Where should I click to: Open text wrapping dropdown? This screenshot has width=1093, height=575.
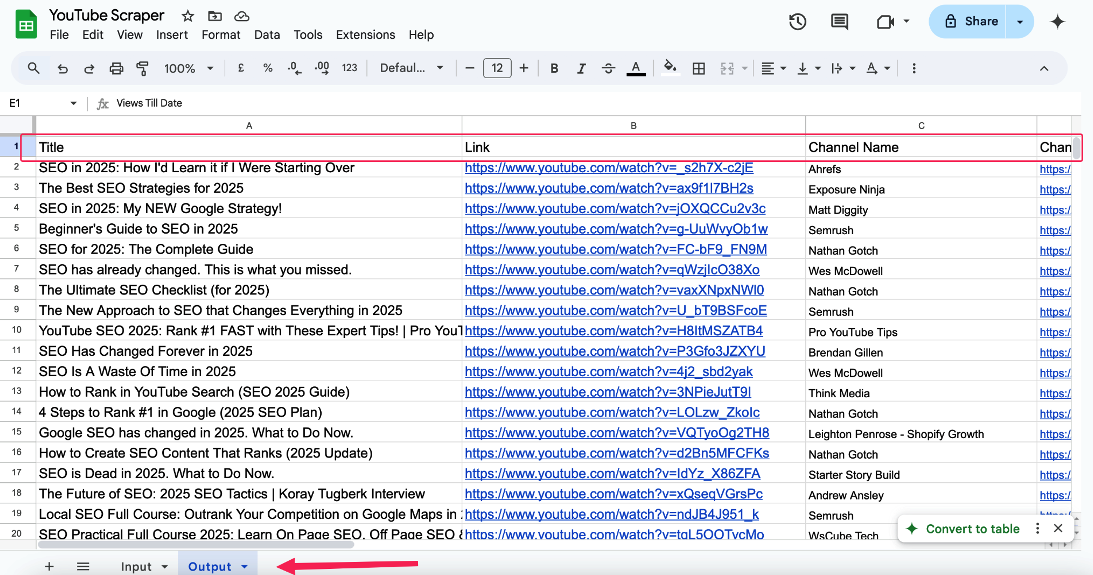(843, 68)
